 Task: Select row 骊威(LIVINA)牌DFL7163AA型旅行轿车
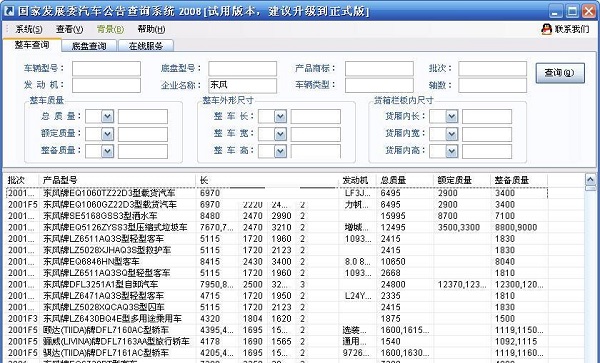[277, 341]
